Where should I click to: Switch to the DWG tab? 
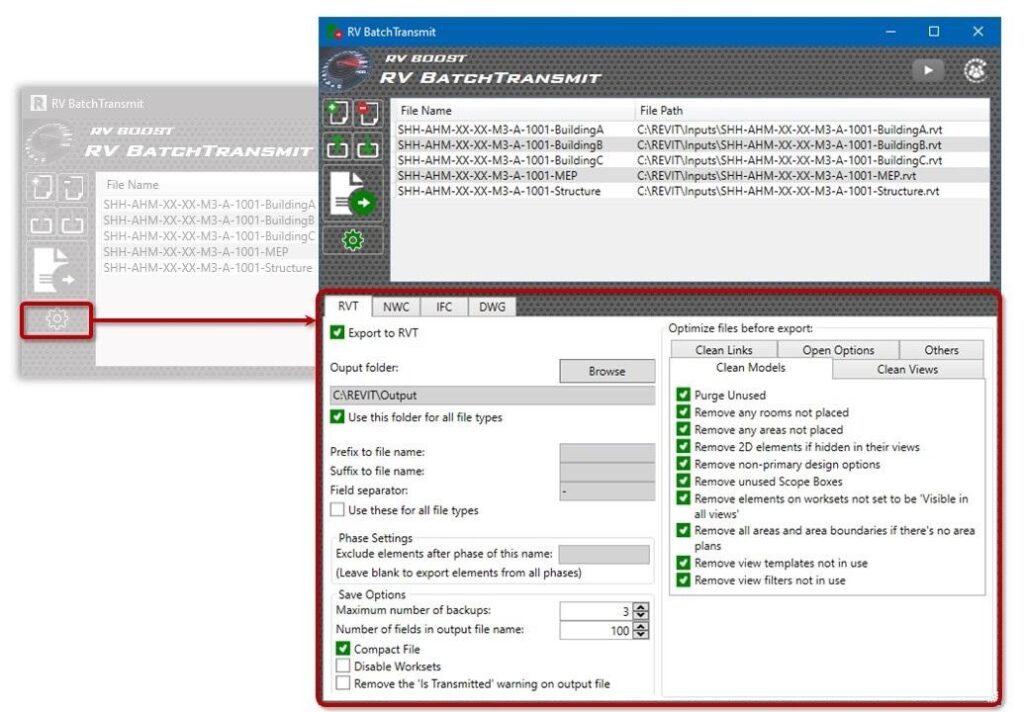coord(492,307)
